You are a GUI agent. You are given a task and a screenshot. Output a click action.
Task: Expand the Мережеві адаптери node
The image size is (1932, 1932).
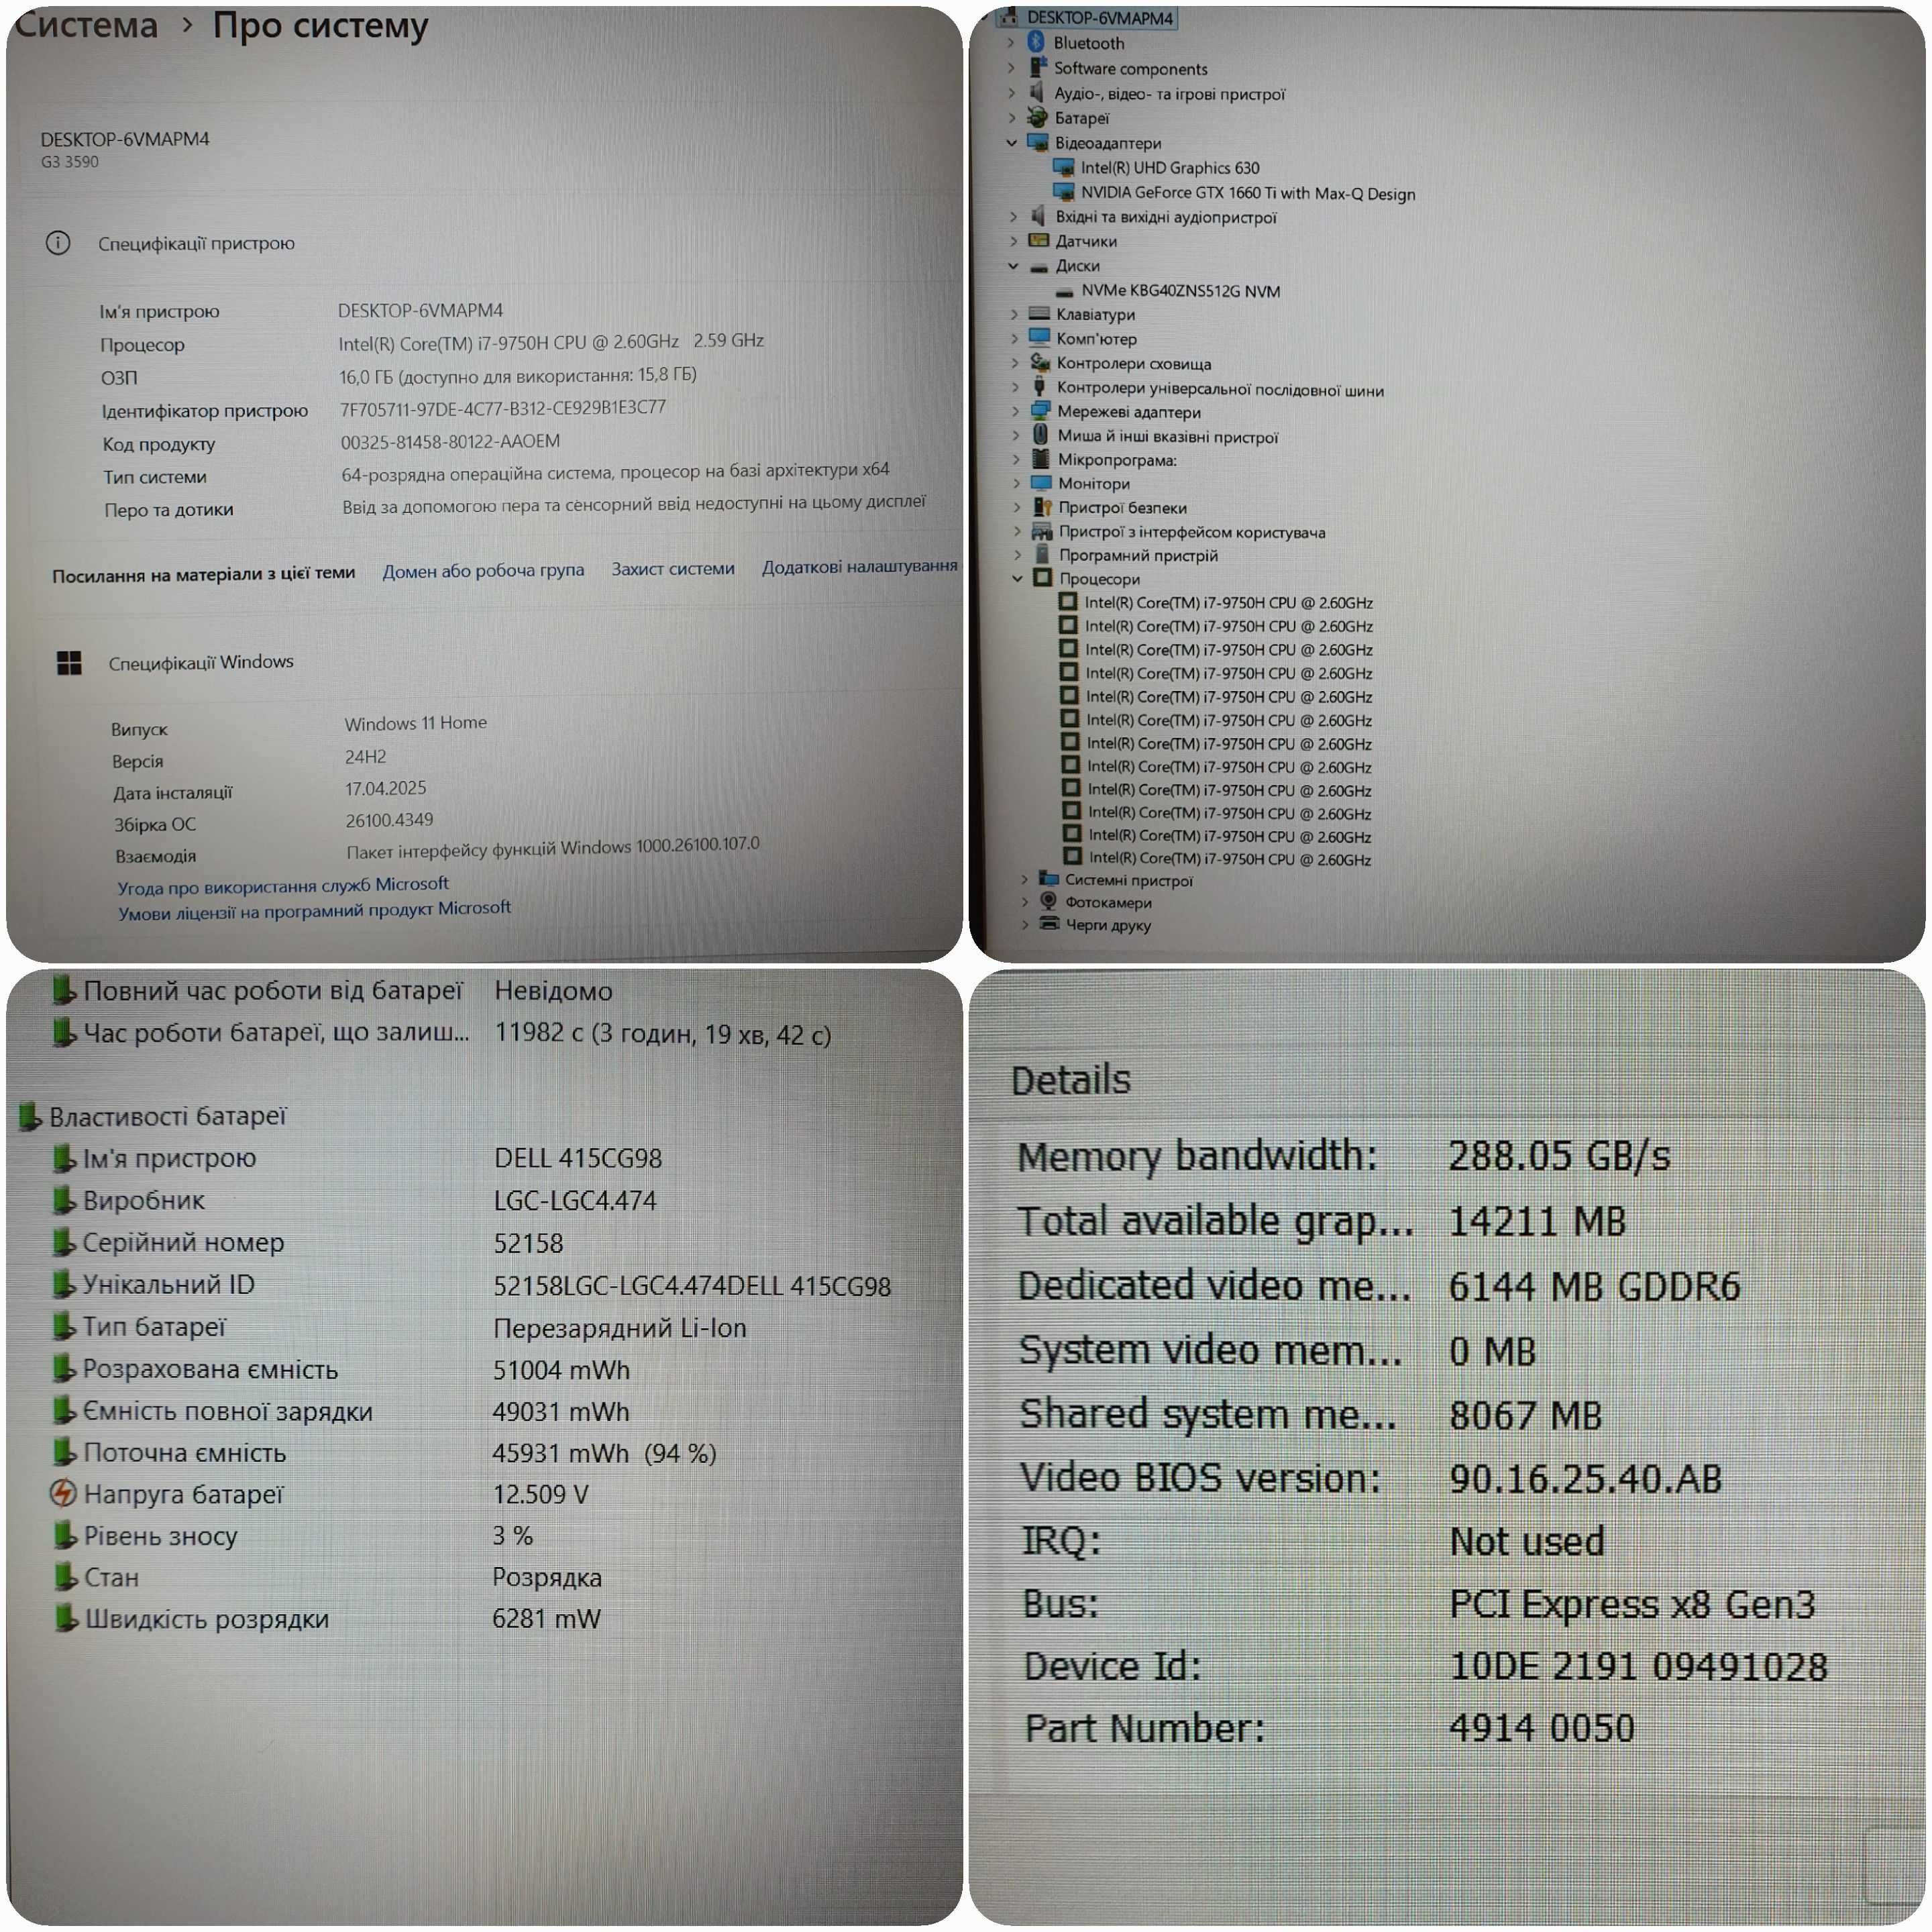1015,411
